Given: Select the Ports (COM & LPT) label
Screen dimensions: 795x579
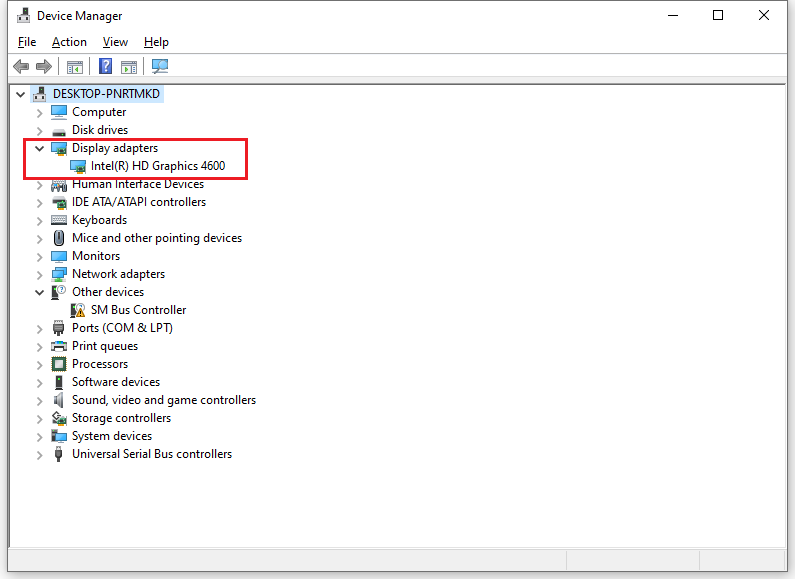Looking at the screenshot, I should click(x=122, y=328).
